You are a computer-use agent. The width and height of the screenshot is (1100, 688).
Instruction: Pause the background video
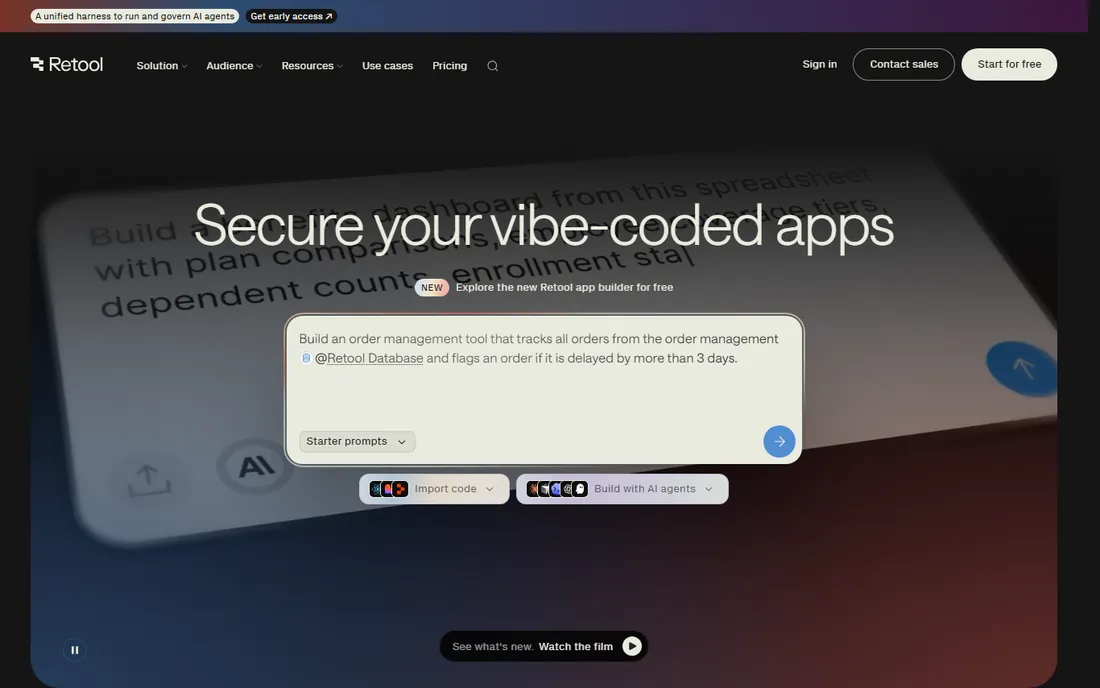(74, 650)
